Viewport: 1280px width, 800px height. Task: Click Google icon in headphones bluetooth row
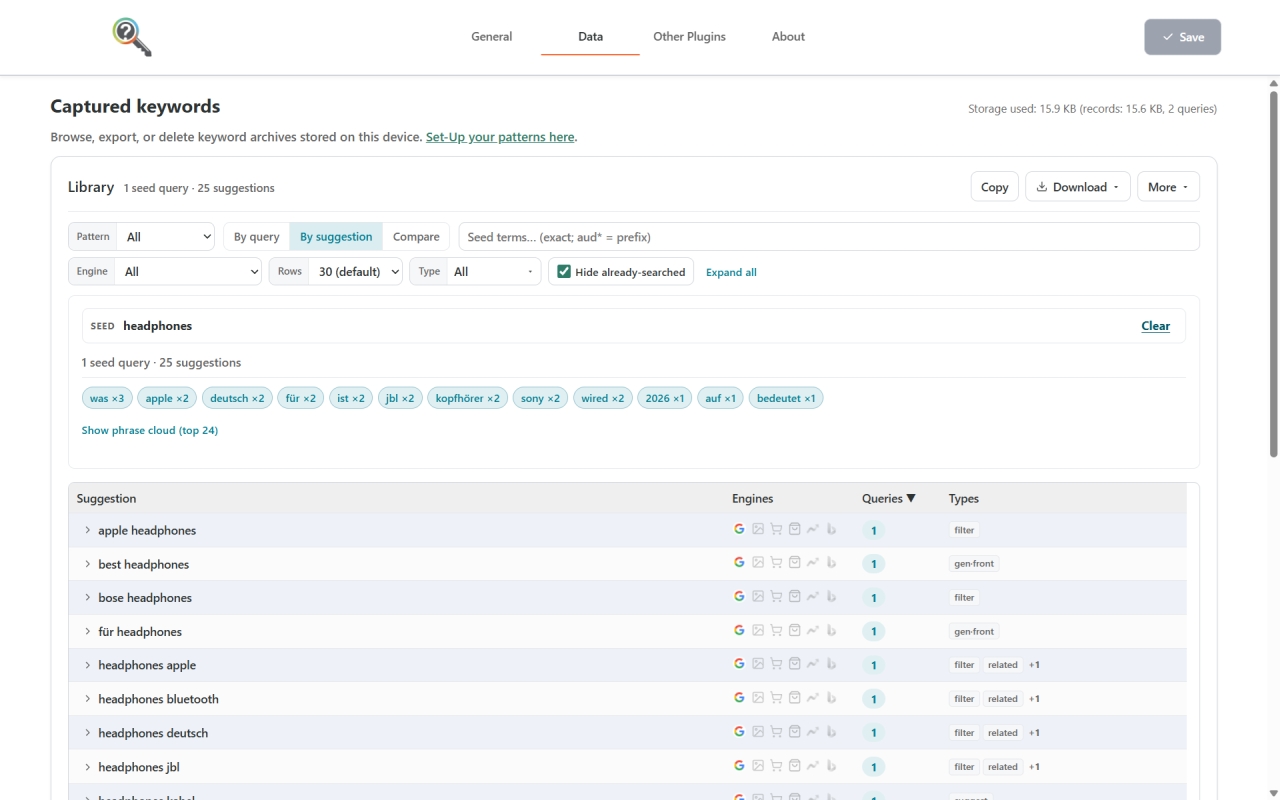(x=740, y=698)
